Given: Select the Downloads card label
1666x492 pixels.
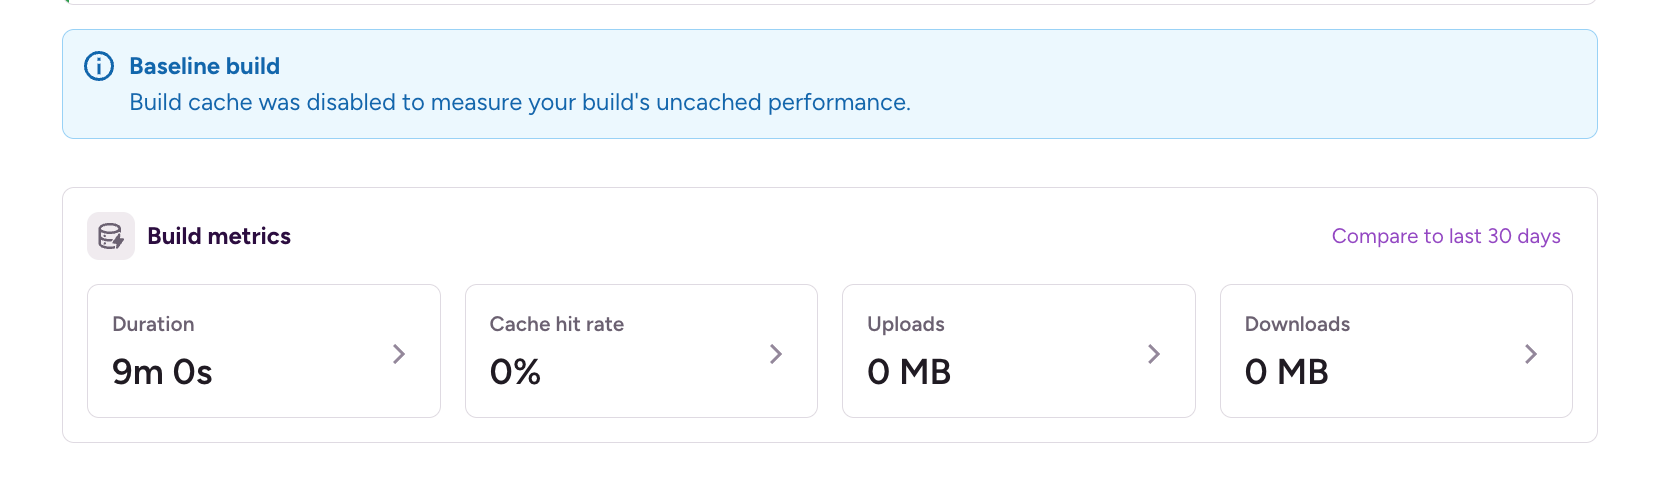Looking at the screenshot, I should [x=1297, y=324].
